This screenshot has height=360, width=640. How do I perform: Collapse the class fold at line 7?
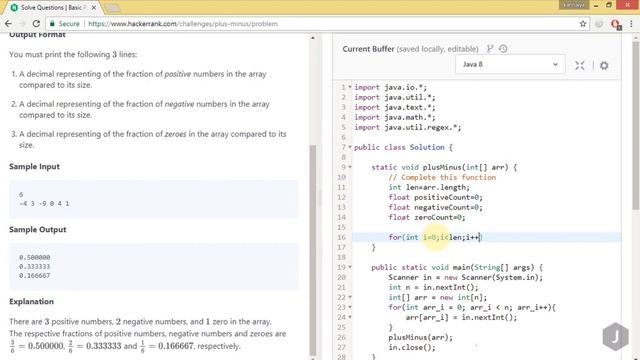350,147
